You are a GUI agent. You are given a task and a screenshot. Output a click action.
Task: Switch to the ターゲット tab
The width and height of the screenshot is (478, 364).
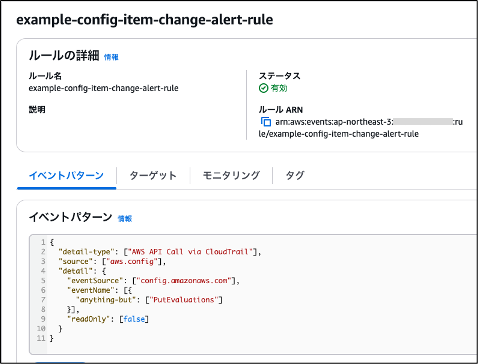pyautogui.click(x=153, y=175)
